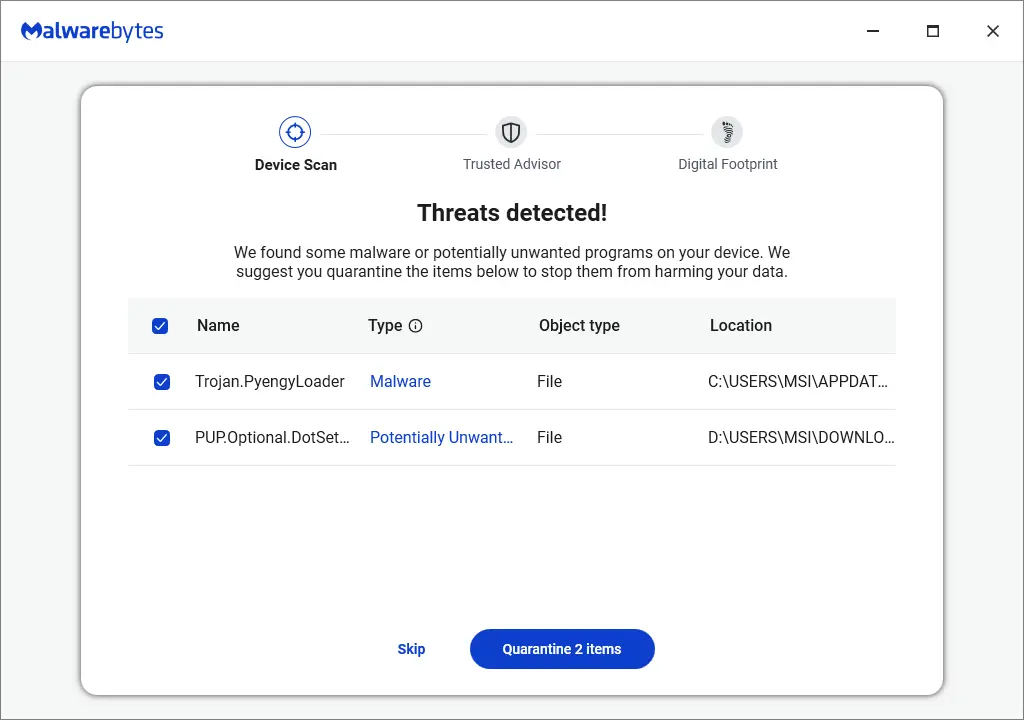Image resolution: width=1024 pixels, height=720 pixels.
Task: Select the Digital Footprint step label
Action: 728,164
